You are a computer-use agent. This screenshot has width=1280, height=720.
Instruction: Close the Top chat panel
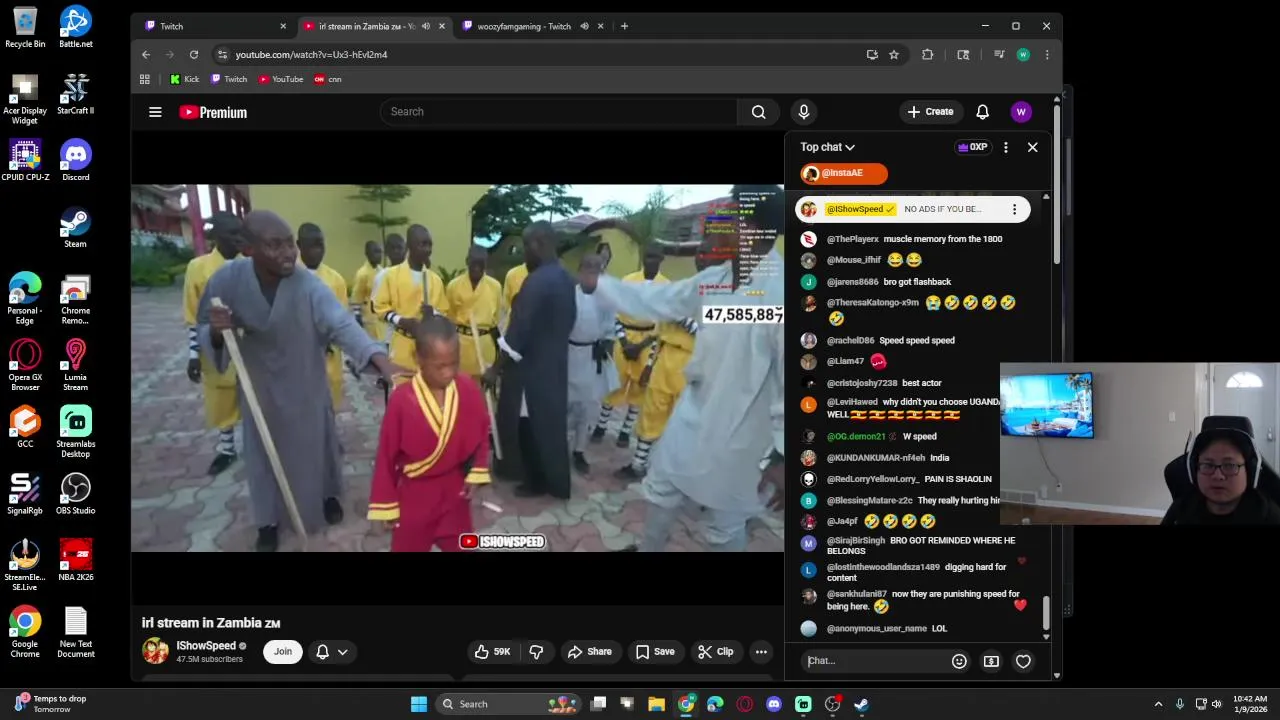(1033, 147)
